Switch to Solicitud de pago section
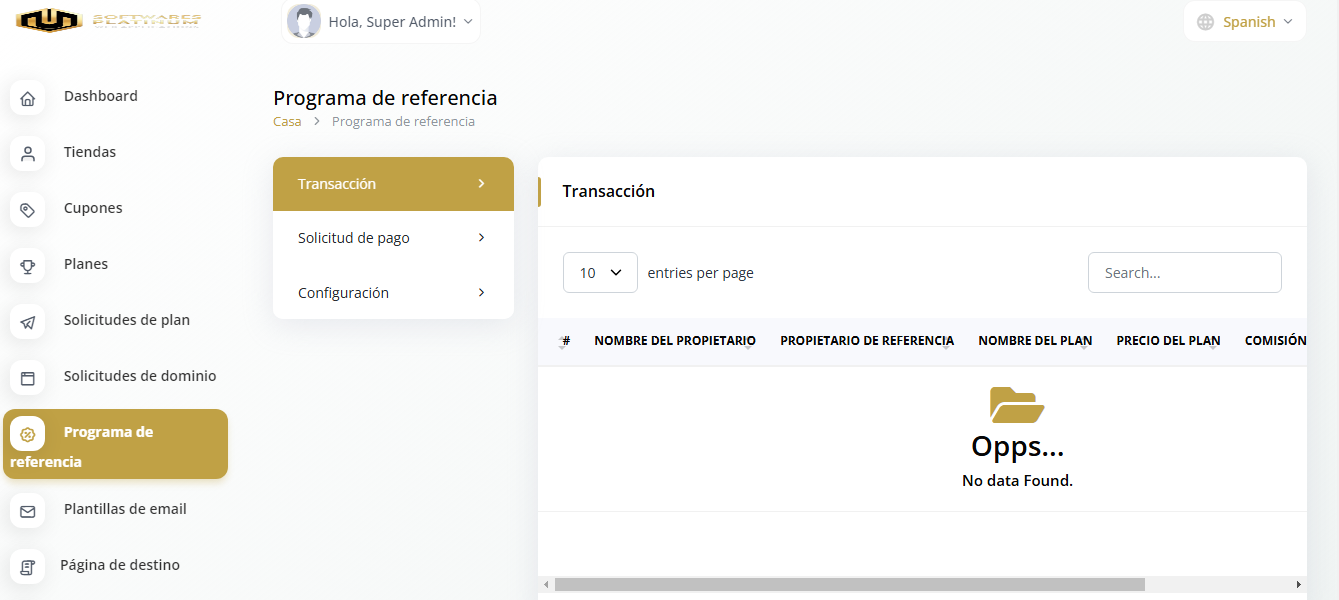 pos(392,238)
